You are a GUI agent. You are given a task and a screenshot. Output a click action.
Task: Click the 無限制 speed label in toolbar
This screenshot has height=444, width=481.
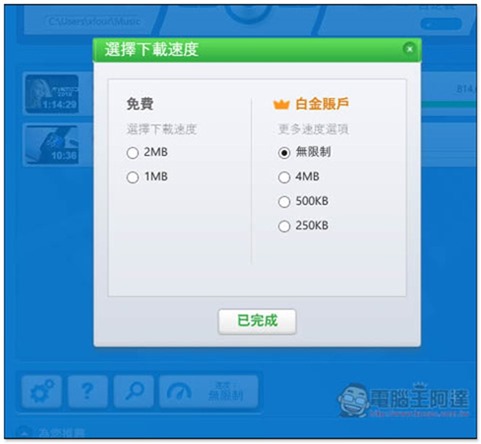pos(226,395)
